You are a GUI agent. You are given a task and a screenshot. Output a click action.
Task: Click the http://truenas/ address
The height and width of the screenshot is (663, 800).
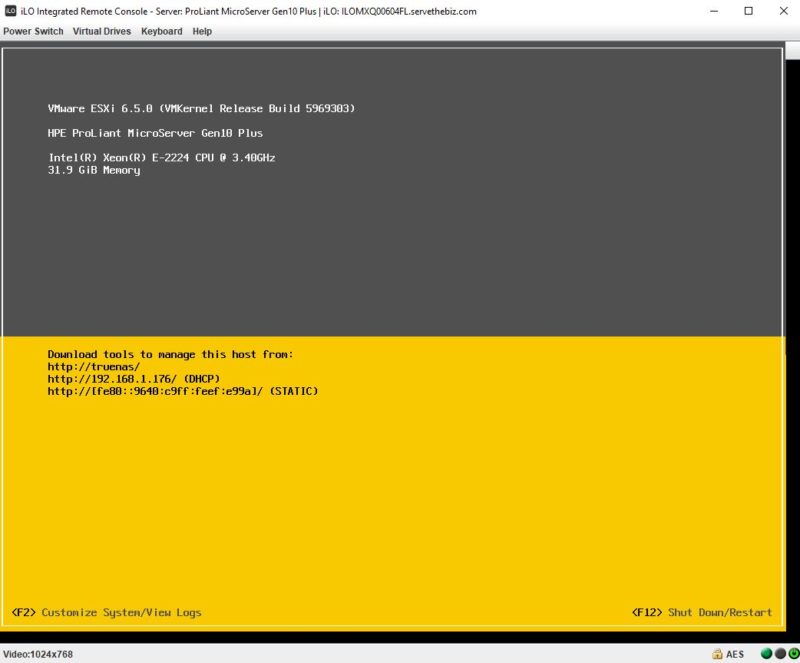[93, 366]
